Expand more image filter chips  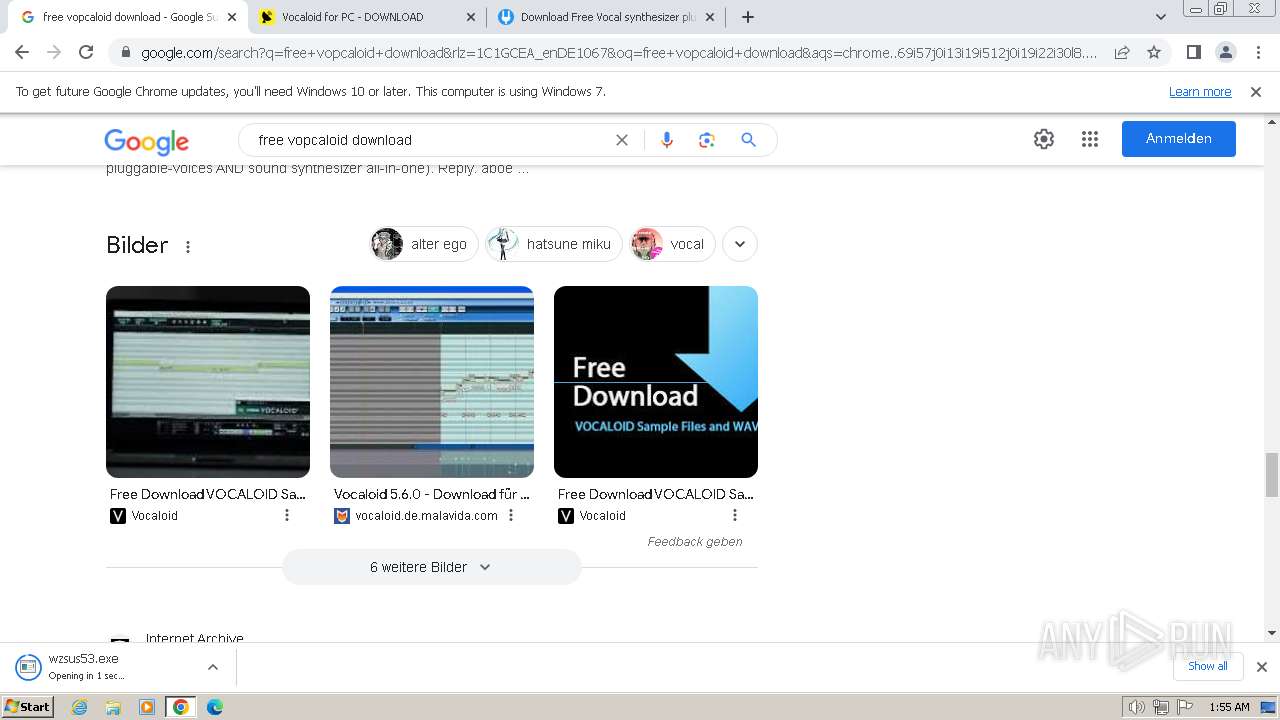740,244
